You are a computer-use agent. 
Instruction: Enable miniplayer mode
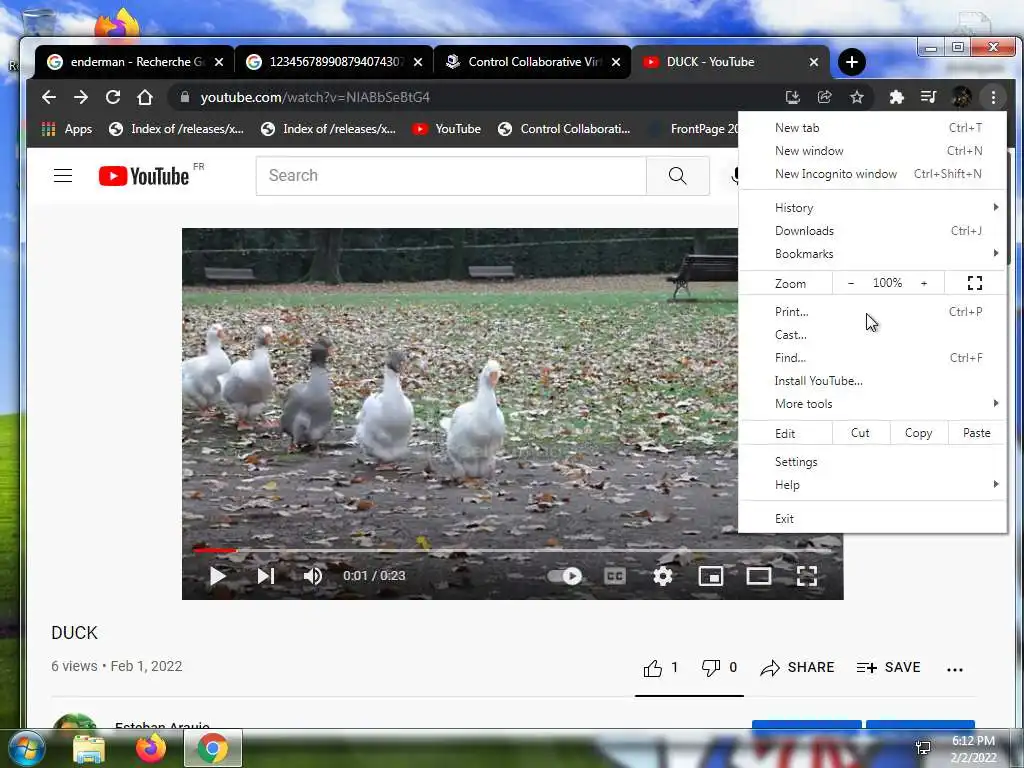[x=711, y=576]
